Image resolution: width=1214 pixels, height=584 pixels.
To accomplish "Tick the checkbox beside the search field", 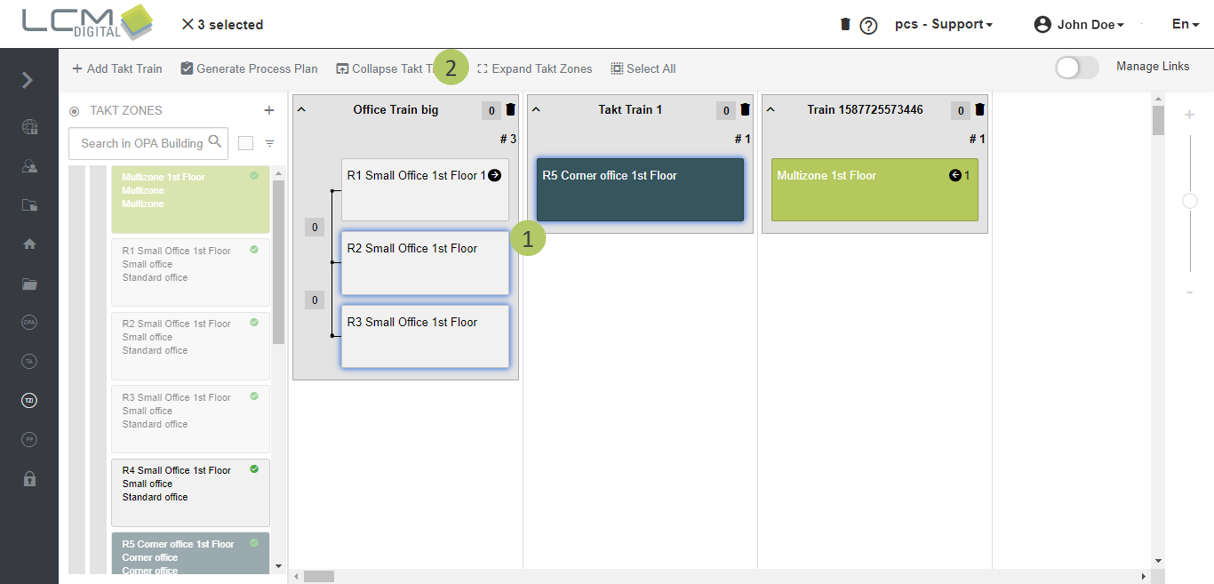I will coord(246,144).
